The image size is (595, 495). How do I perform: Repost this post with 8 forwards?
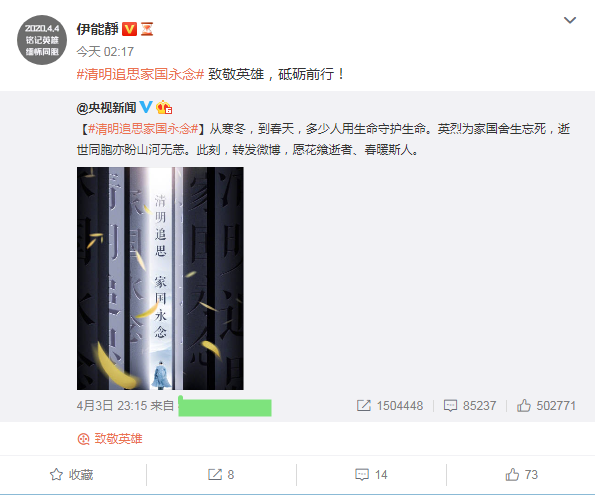(221, 475)
